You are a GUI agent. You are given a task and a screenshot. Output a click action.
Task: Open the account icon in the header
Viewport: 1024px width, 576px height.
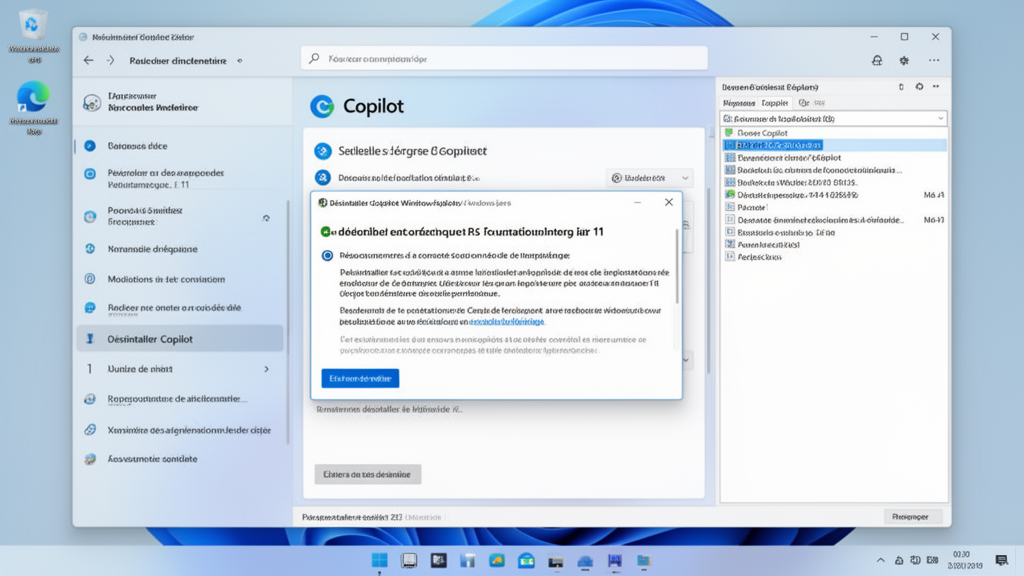coord(877,60)
